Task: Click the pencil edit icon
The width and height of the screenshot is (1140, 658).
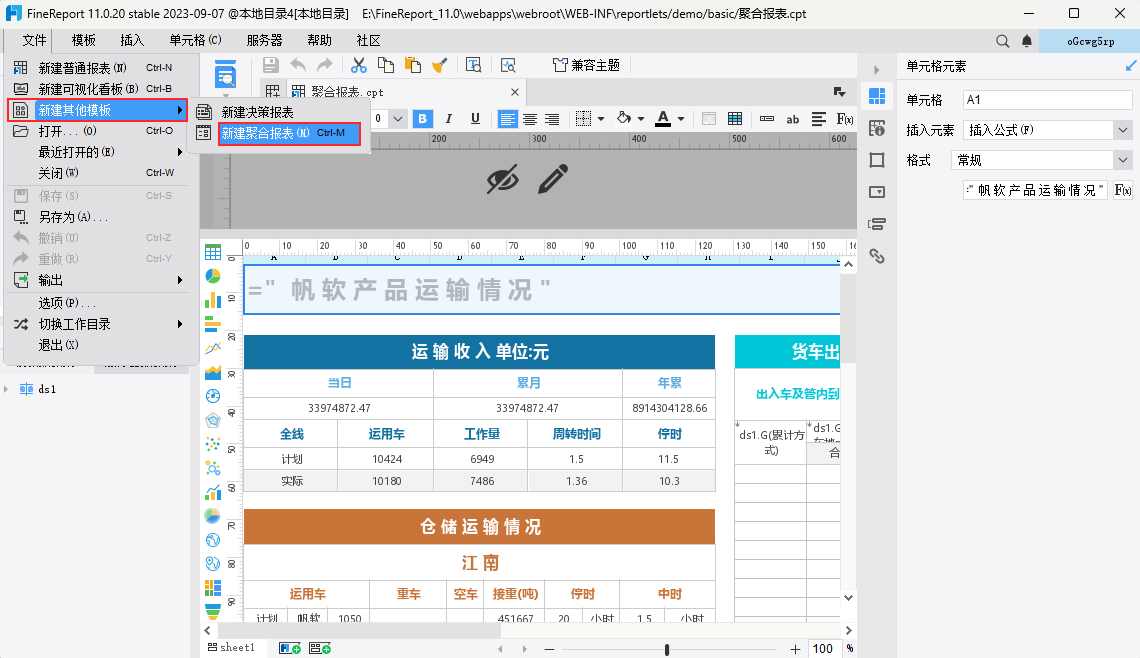Action: pos(553,180)
